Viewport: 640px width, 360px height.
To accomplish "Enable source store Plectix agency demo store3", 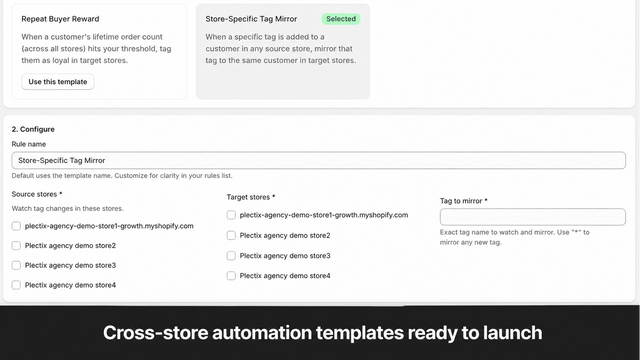I will tap(16, 265).
